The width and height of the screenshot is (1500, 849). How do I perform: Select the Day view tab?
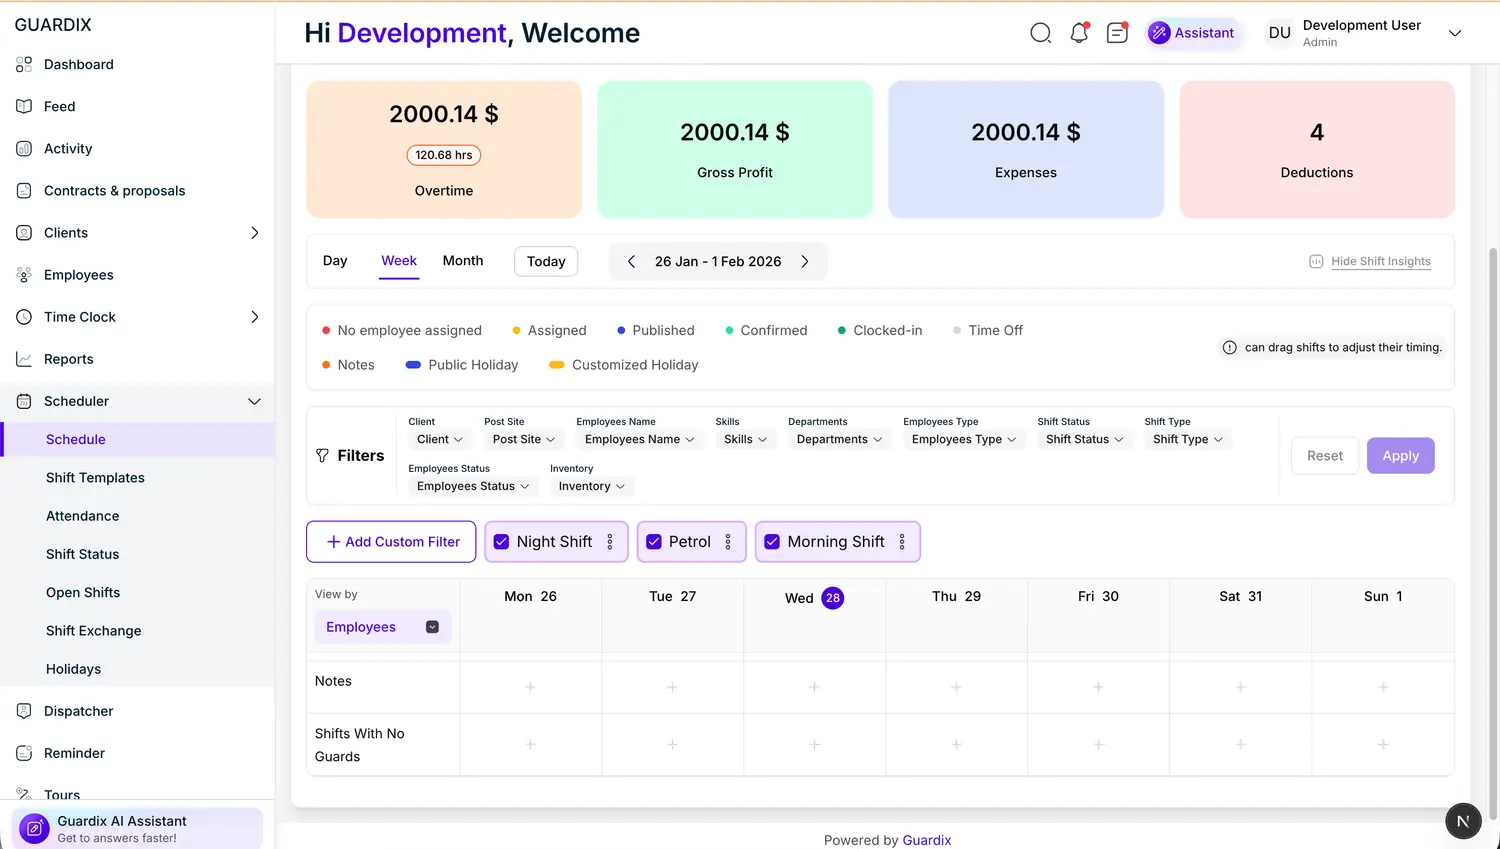pos(335,261)
